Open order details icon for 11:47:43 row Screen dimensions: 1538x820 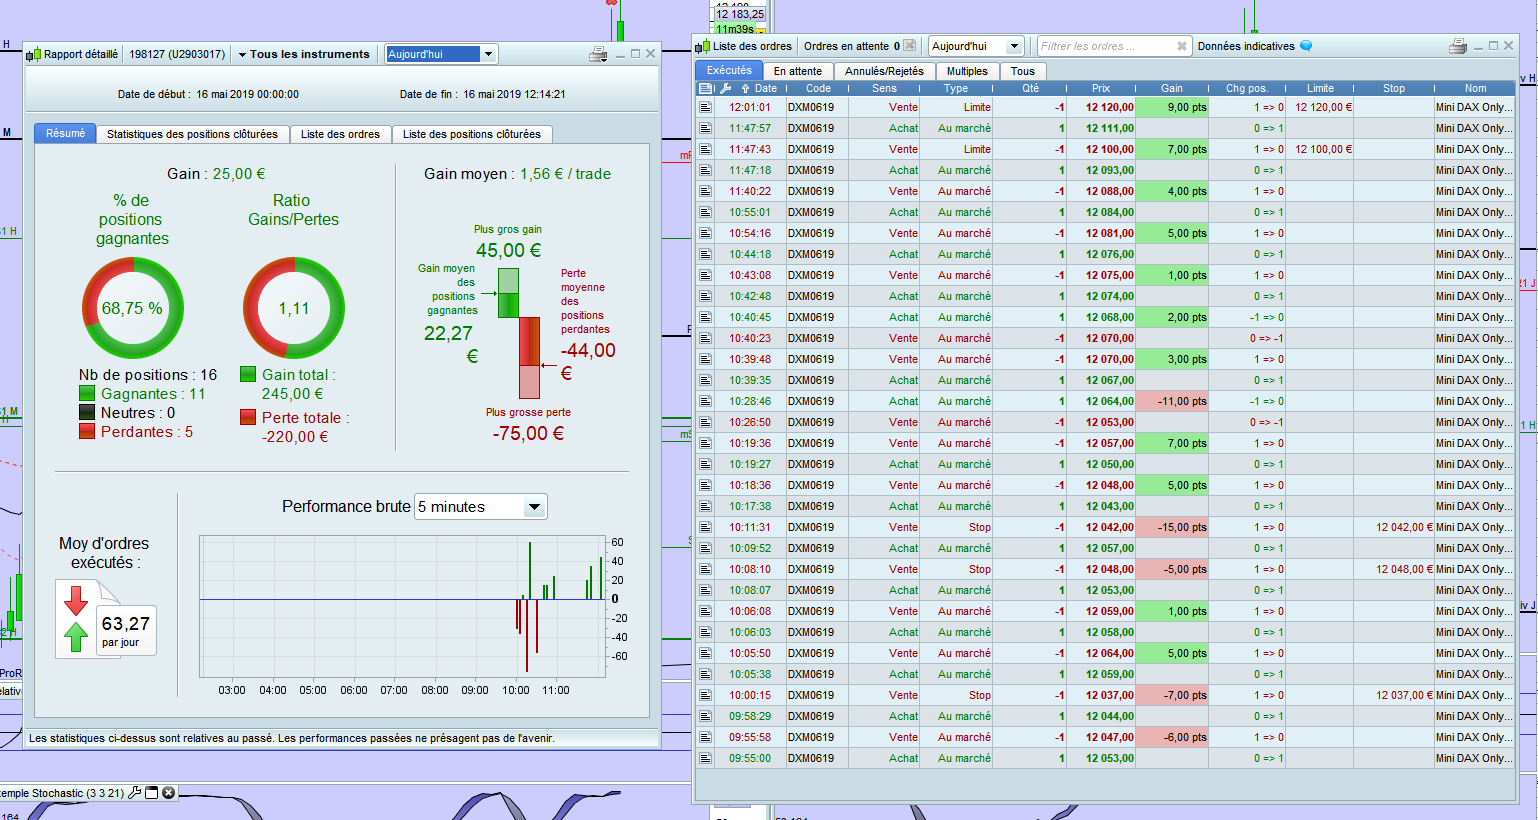pyautogui.click(x=705, y=149)
